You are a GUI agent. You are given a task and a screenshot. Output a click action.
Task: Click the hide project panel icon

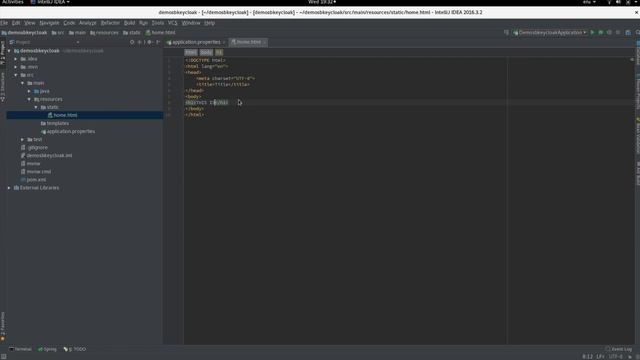click(158, 42)
